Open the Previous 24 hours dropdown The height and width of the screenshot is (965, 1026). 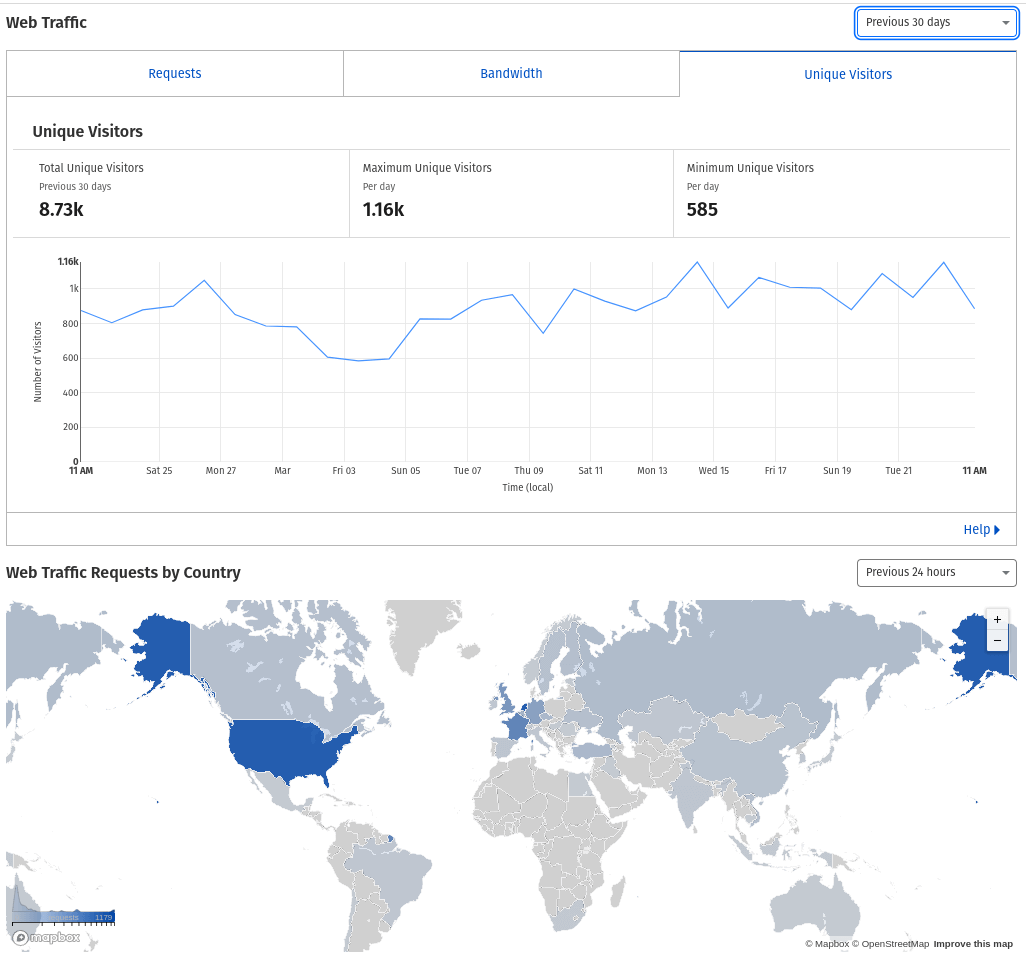[936, 573]
